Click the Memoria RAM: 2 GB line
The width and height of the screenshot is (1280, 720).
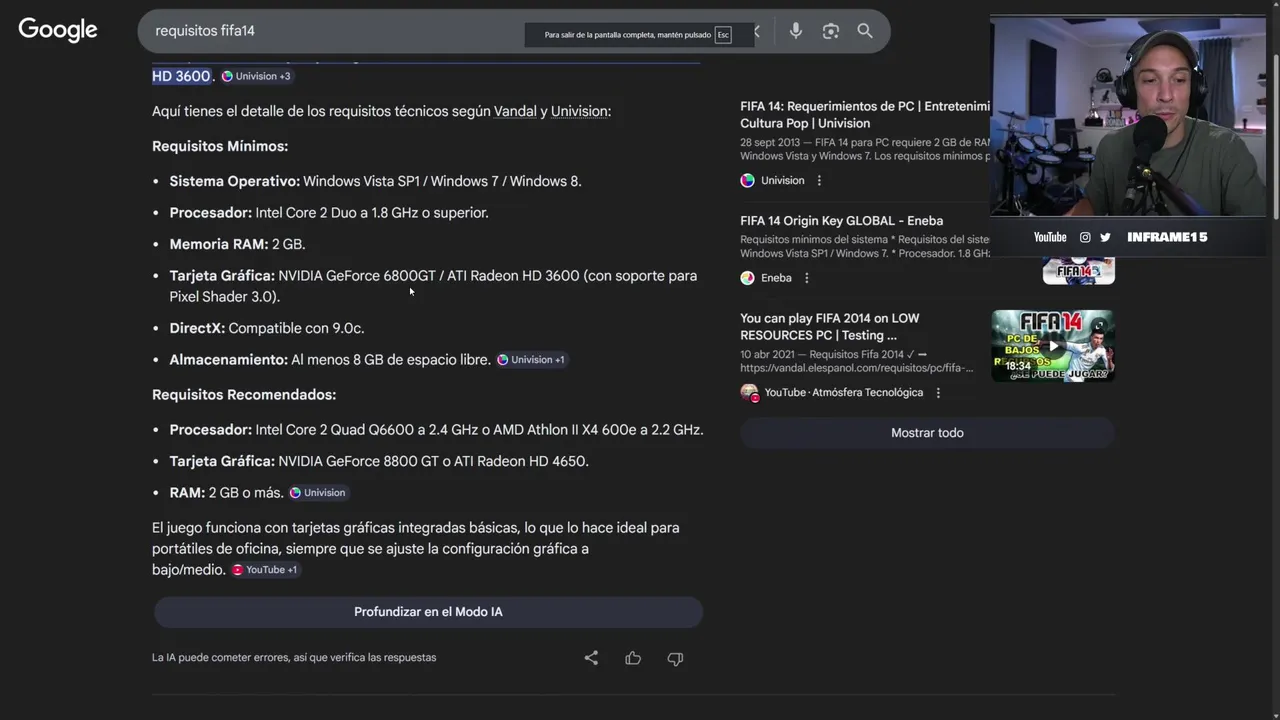[x=237, y=244]
